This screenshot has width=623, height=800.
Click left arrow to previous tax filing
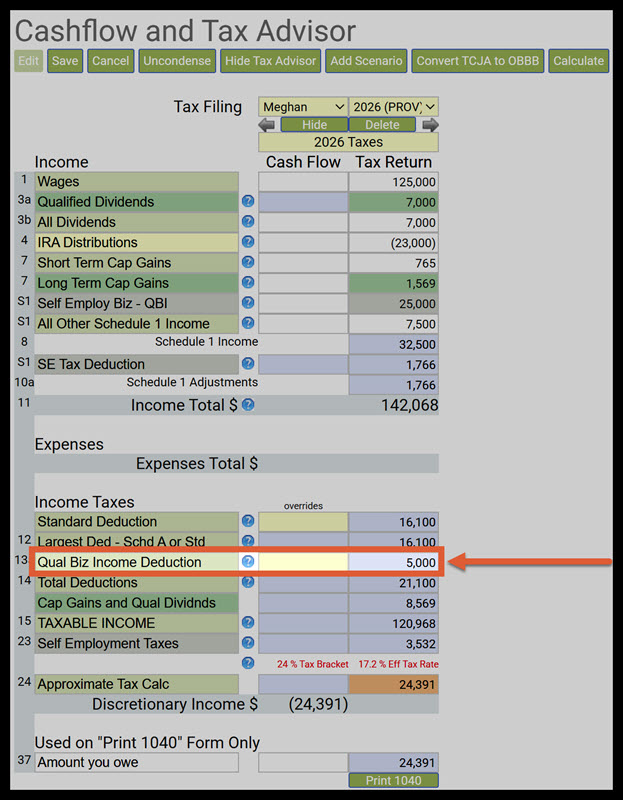267,125
